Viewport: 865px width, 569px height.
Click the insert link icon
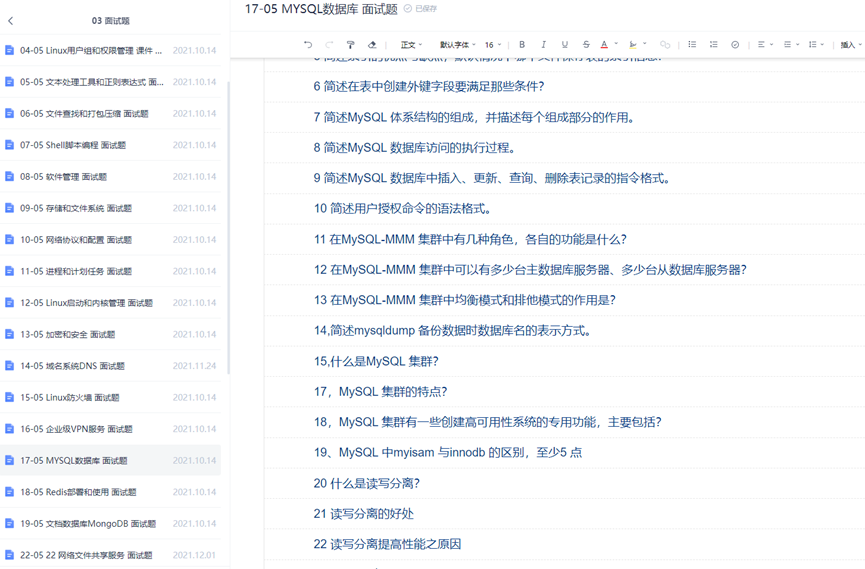(x=665, y=45)
